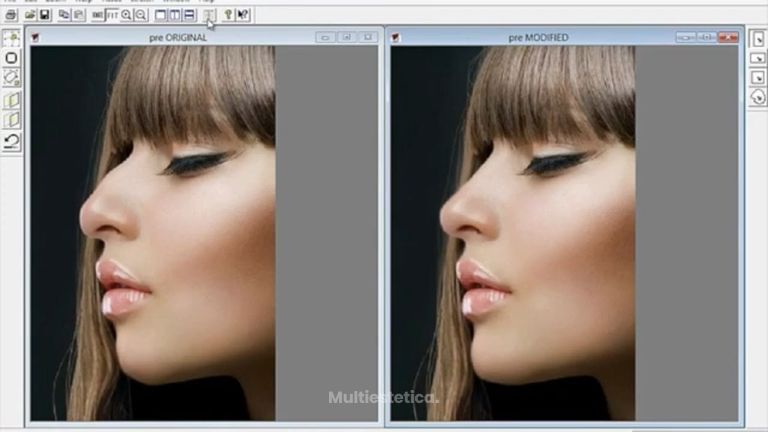Select the side-by-side window layout icon

[175, 15]
